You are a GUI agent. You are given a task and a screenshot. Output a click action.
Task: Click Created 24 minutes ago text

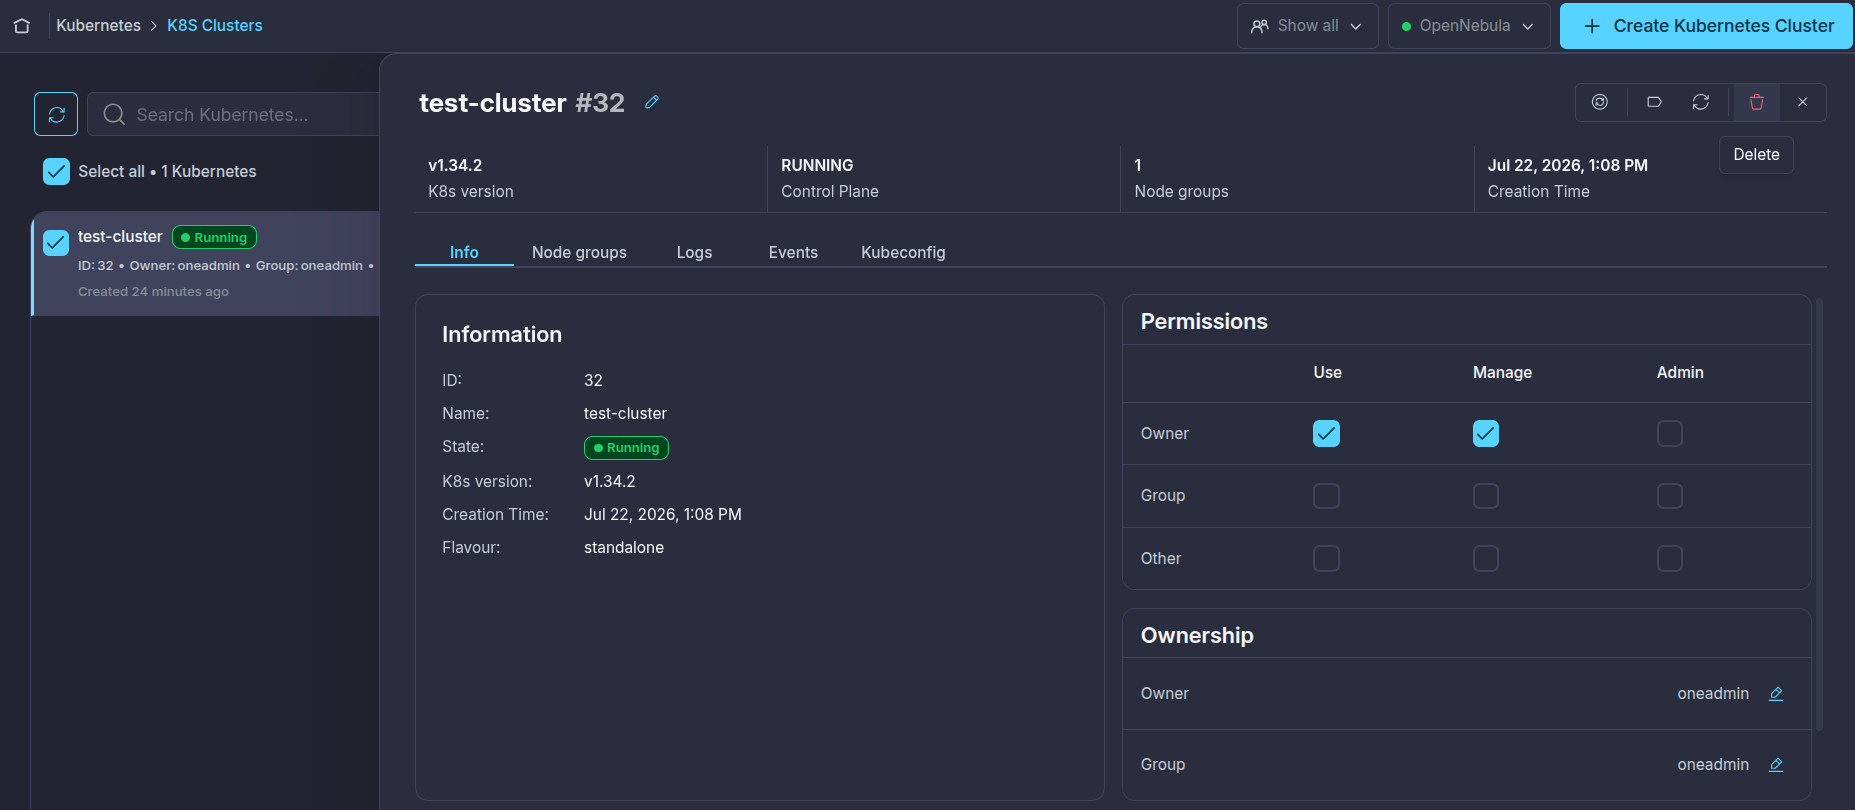pyautogui.click(x=153, y=292)
